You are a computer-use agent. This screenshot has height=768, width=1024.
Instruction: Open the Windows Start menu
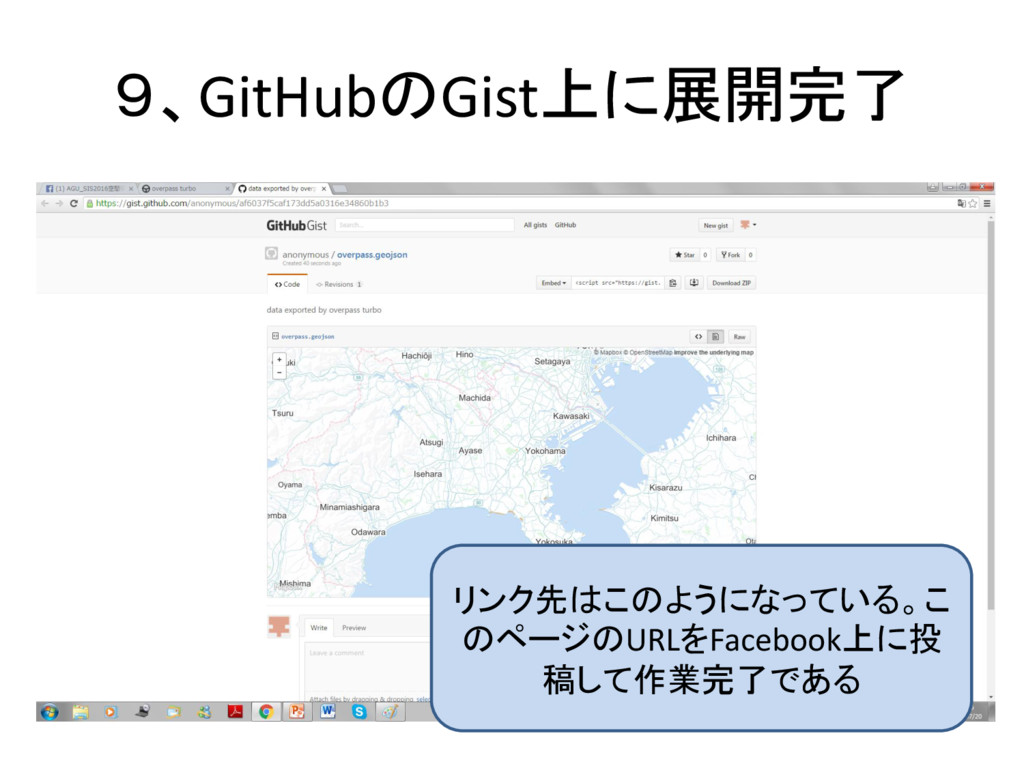point(50,712)
